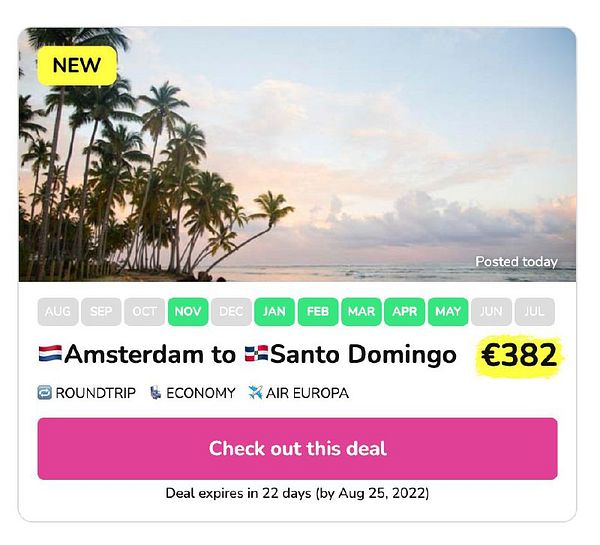Choose the APR month tag
600x545 pixels.
click(404, 312)
